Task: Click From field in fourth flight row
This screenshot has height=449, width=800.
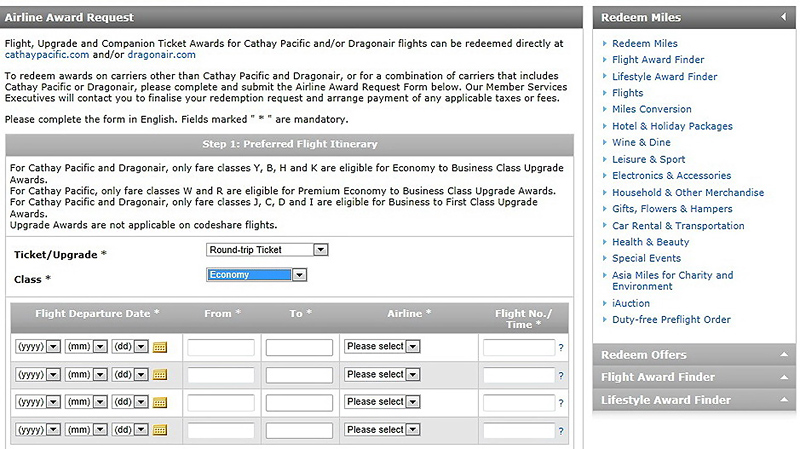Action: pyautogui.click(x=221, y=431)
